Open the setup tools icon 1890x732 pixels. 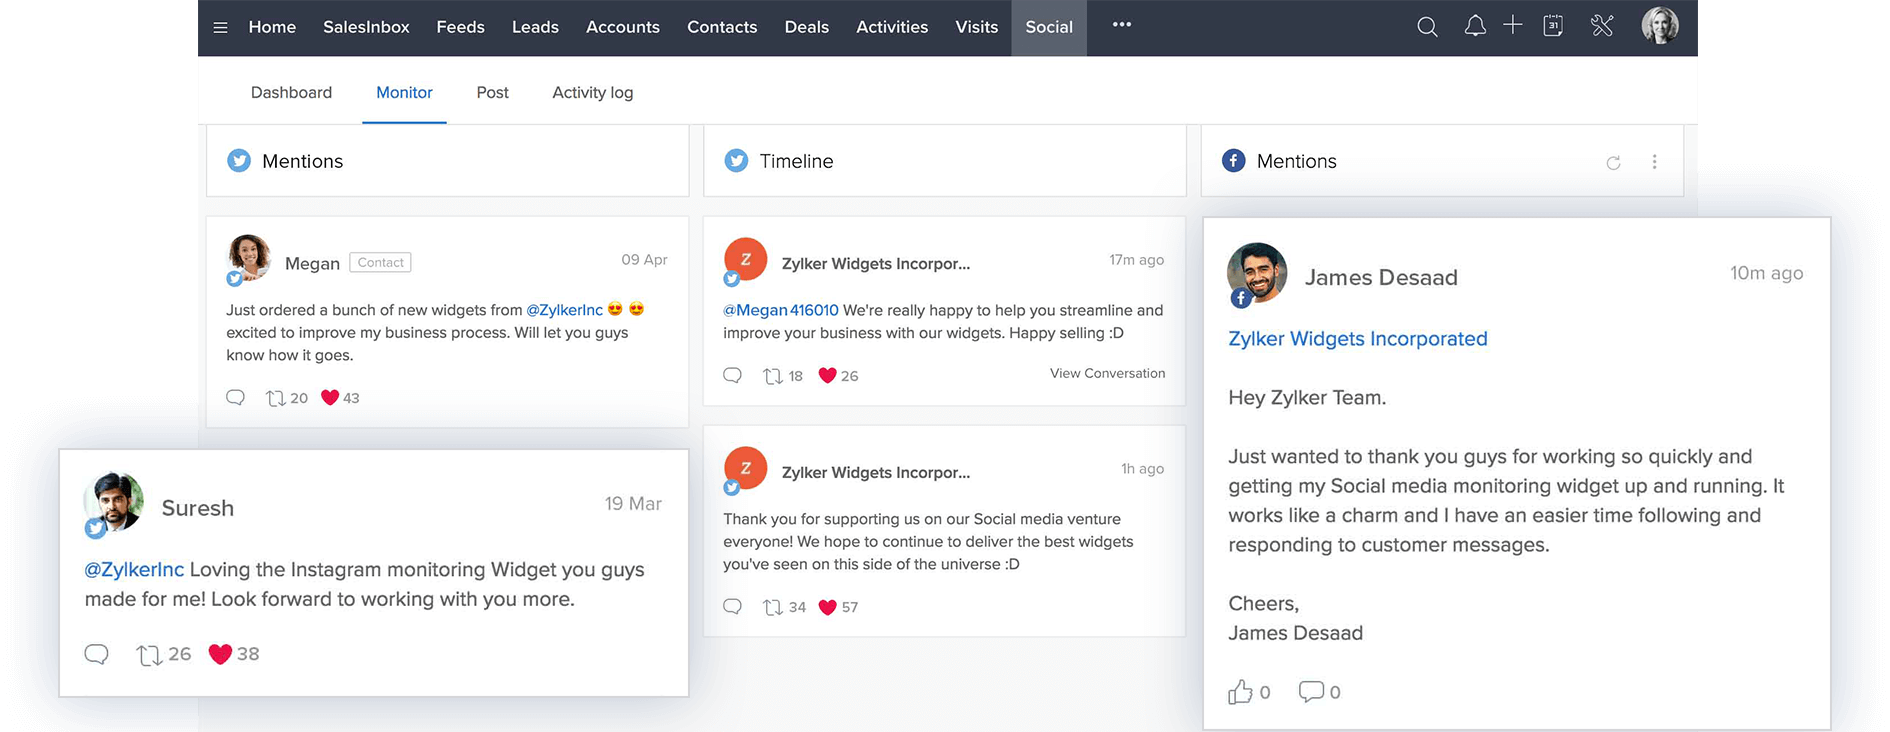(x=1602, y=26)
